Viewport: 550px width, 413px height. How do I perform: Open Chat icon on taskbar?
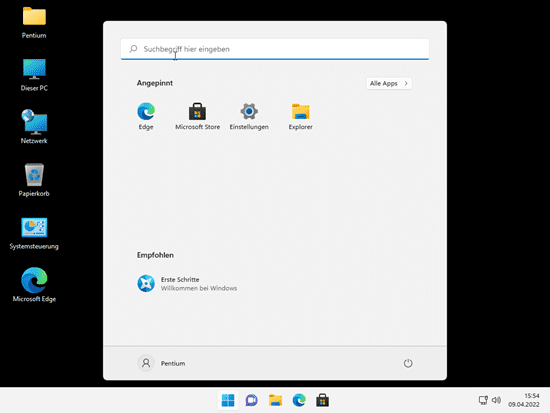tap(251, 400)
